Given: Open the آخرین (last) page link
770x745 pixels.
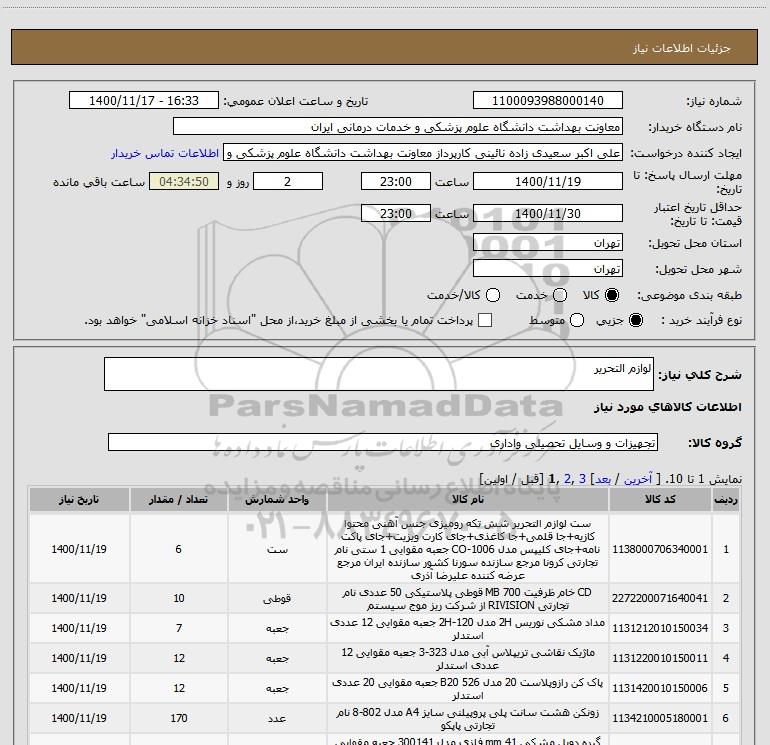Looking at the screenshot, I should pyautogui.click(x=637, y=479).
